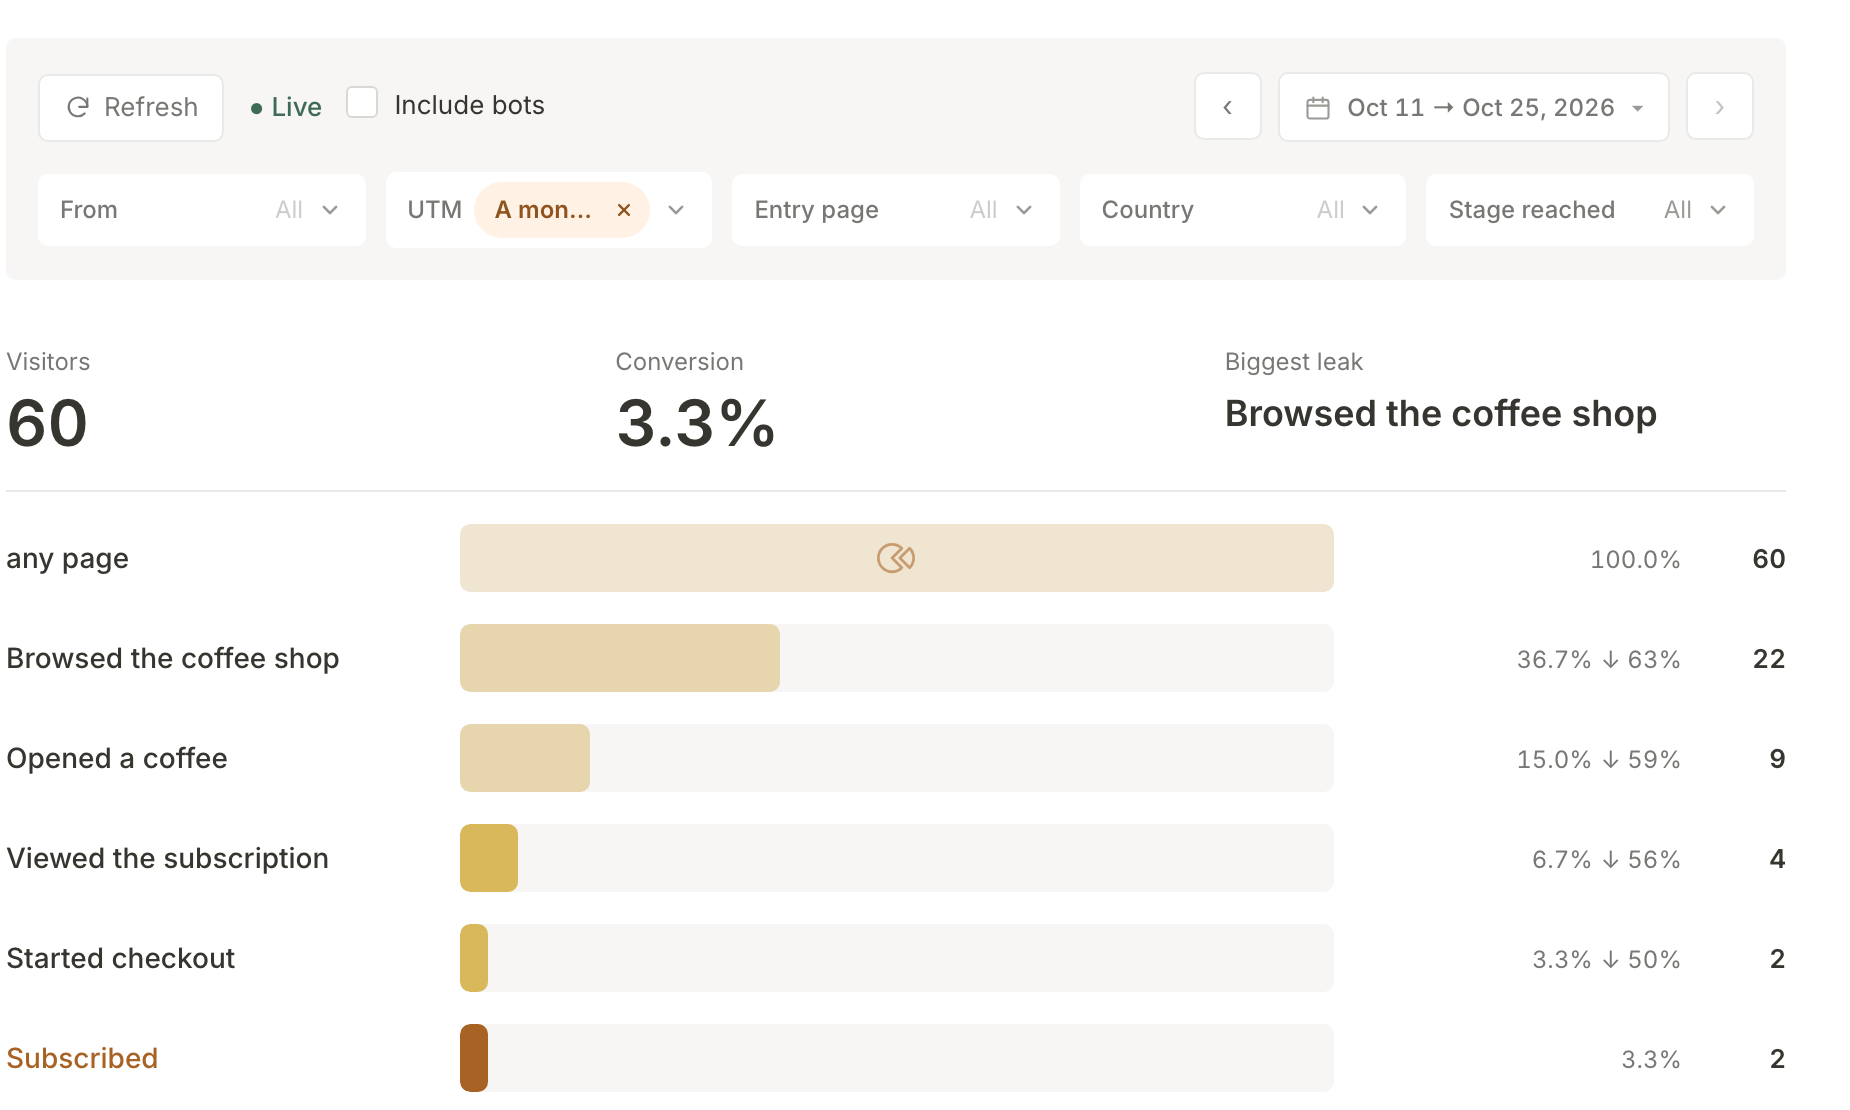The width and height of the screenshot is (1850, 1110).
Task: Open the Entry page filter dropdown
Action: (x=896, y=210)
